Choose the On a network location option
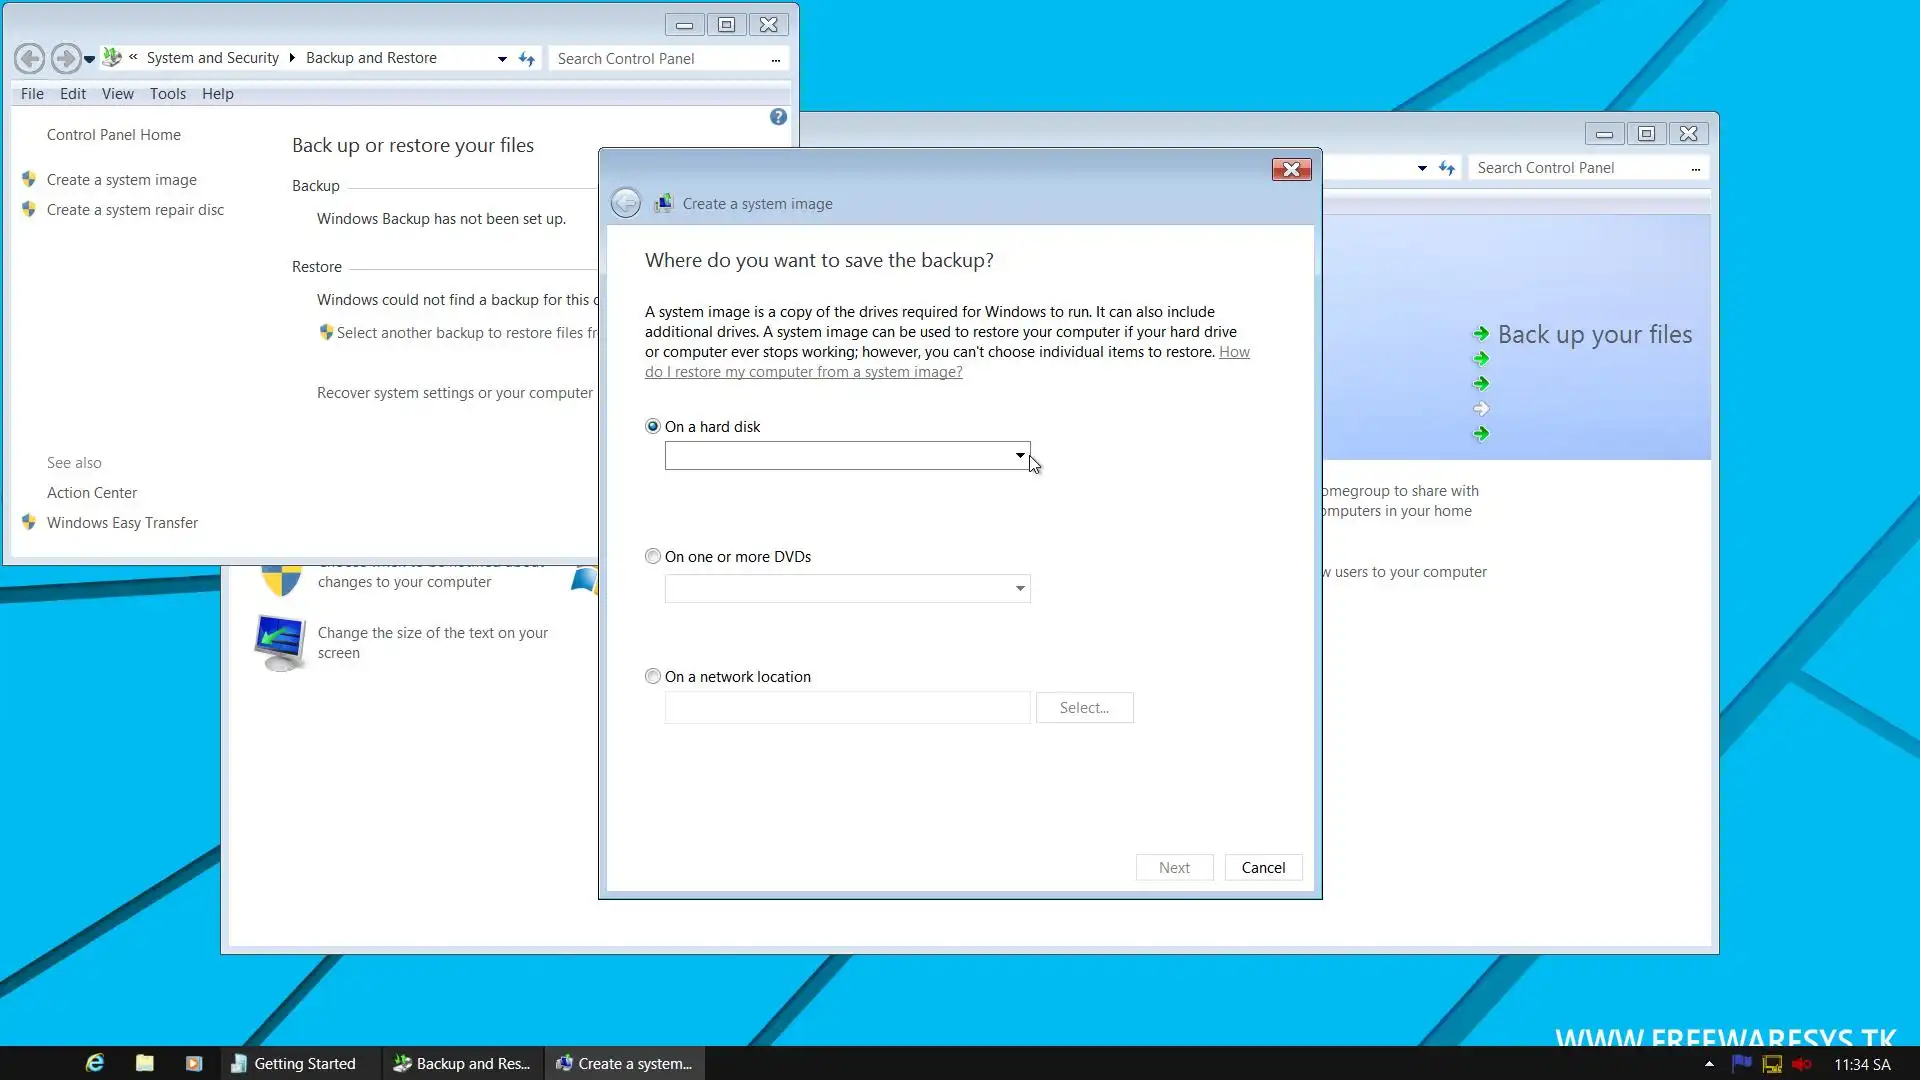This screenshot has width=1920, height=1080. click(653, 677)
